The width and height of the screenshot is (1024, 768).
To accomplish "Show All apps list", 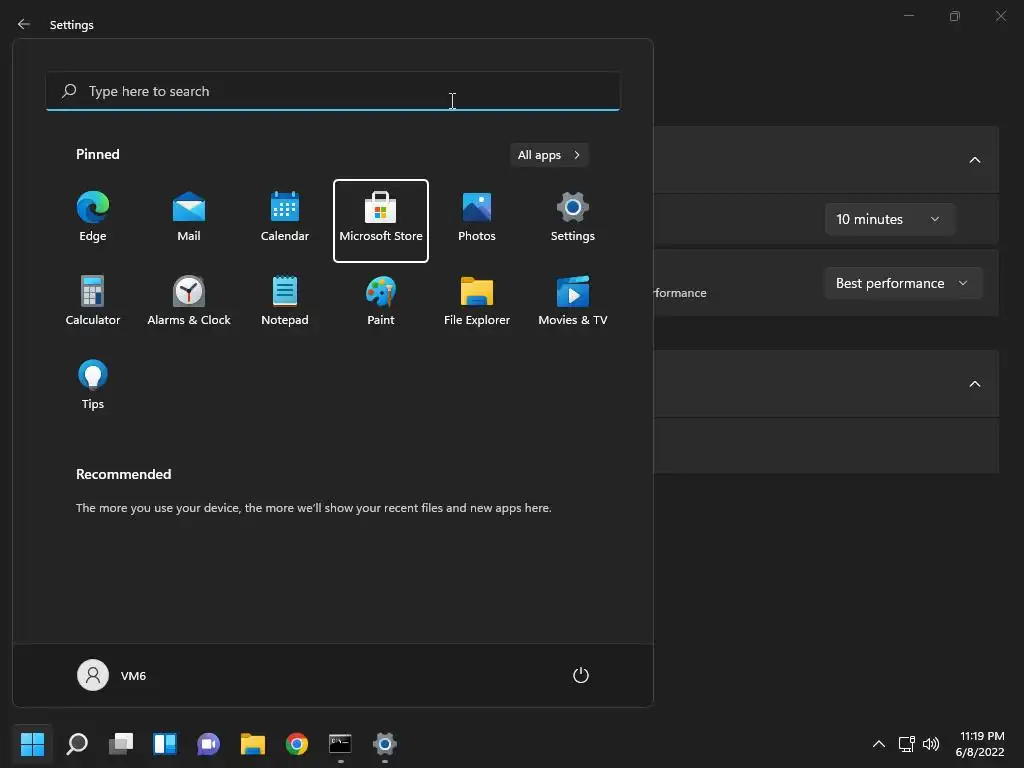I will point(549,155).
